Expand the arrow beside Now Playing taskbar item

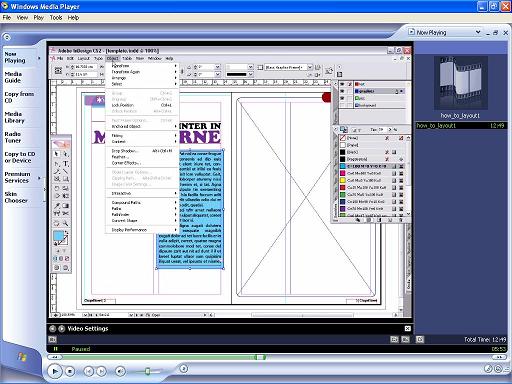pos(39,58)
